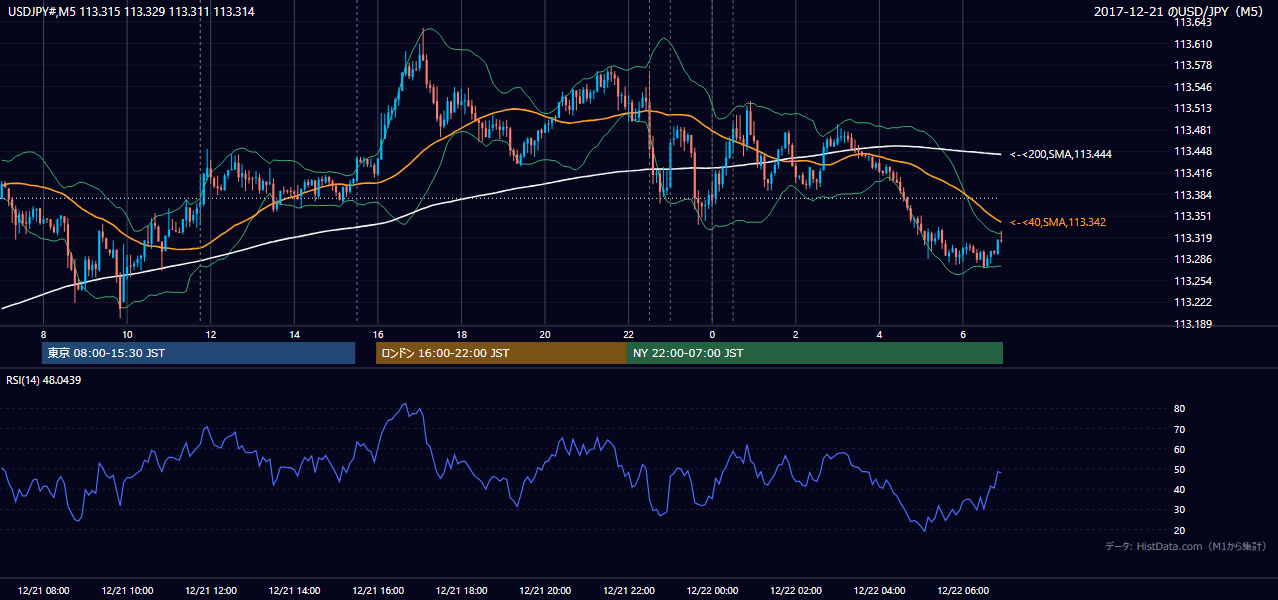This screenshot has height=600, width=1278.
Task: Click the 113.254 price axis label
Action: (1194, 281)
